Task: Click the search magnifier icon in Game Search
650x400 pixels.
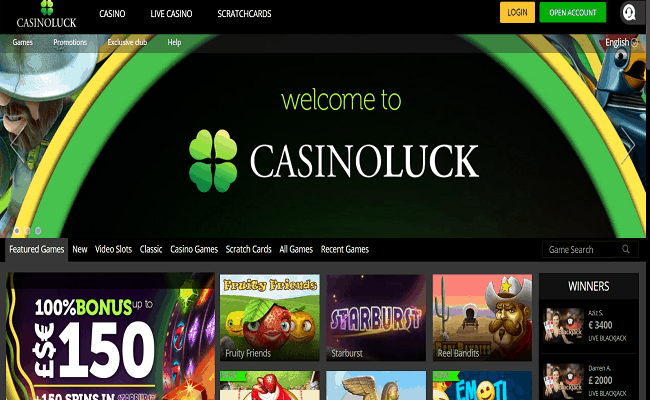Action: [x=626, y=249]
